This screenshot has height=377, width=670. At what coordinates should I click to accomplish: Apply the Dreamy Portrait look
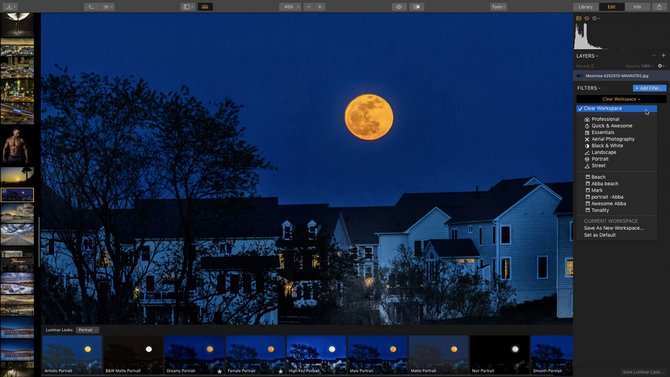(x=194, y=355)
